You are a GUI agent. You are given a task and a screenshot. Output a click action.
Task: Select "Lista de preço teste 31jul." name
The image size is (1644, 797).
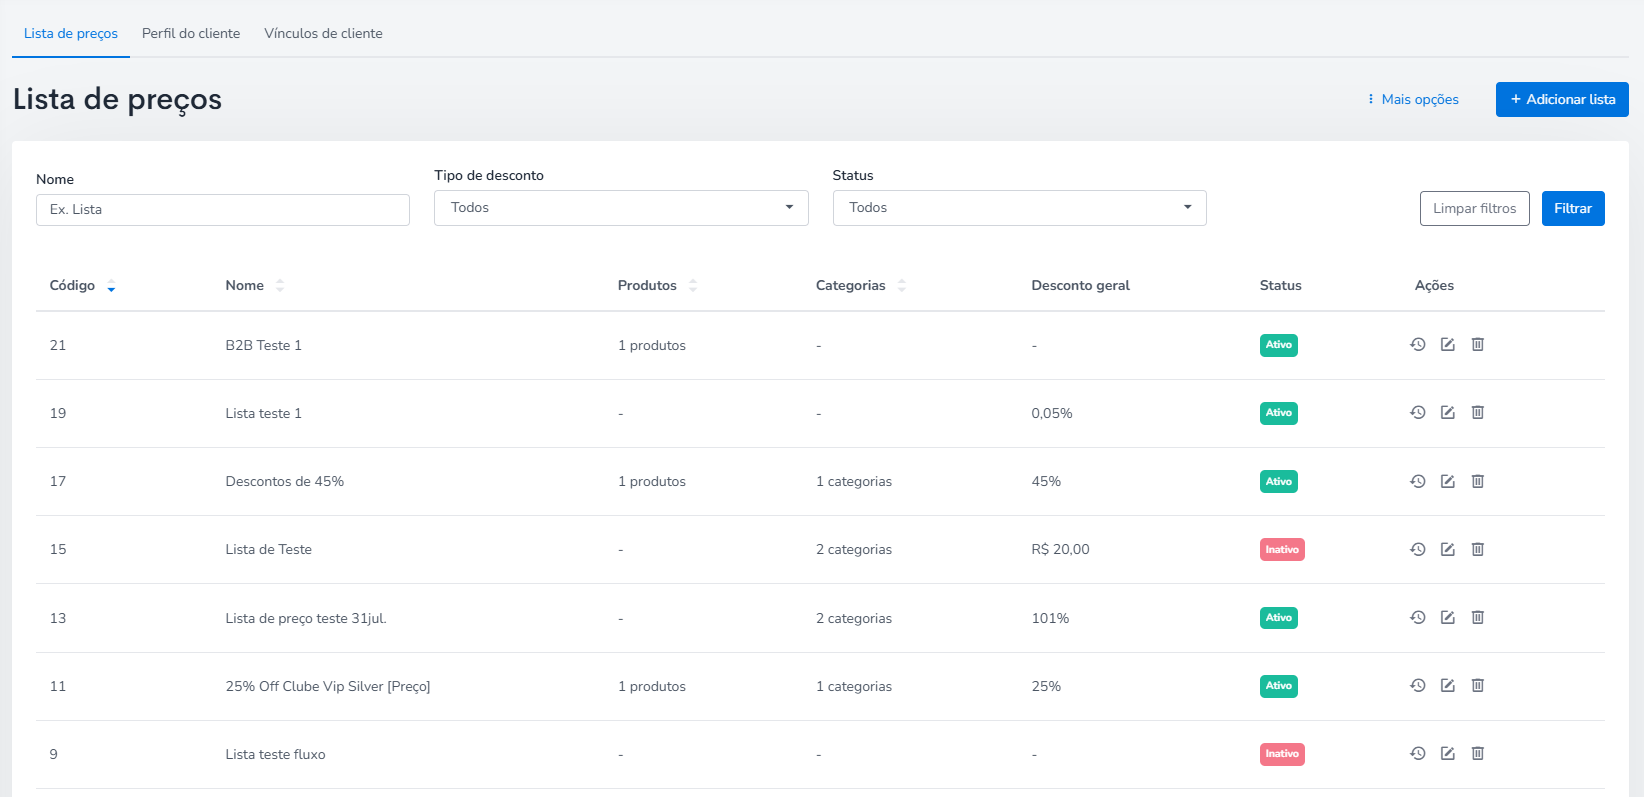click(x=306, y=618)
